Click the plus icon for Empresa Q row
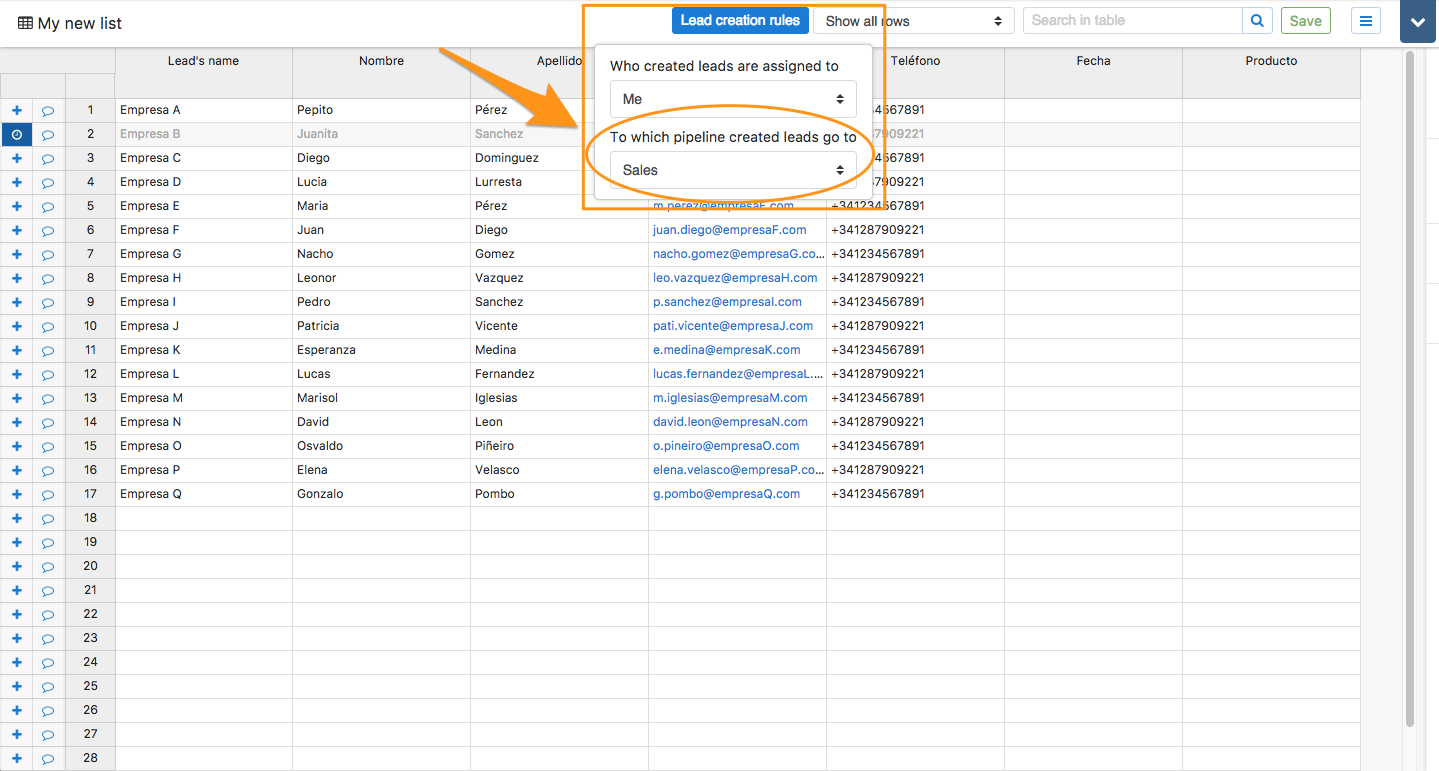The image size is (1439, 771). point(16,494)
